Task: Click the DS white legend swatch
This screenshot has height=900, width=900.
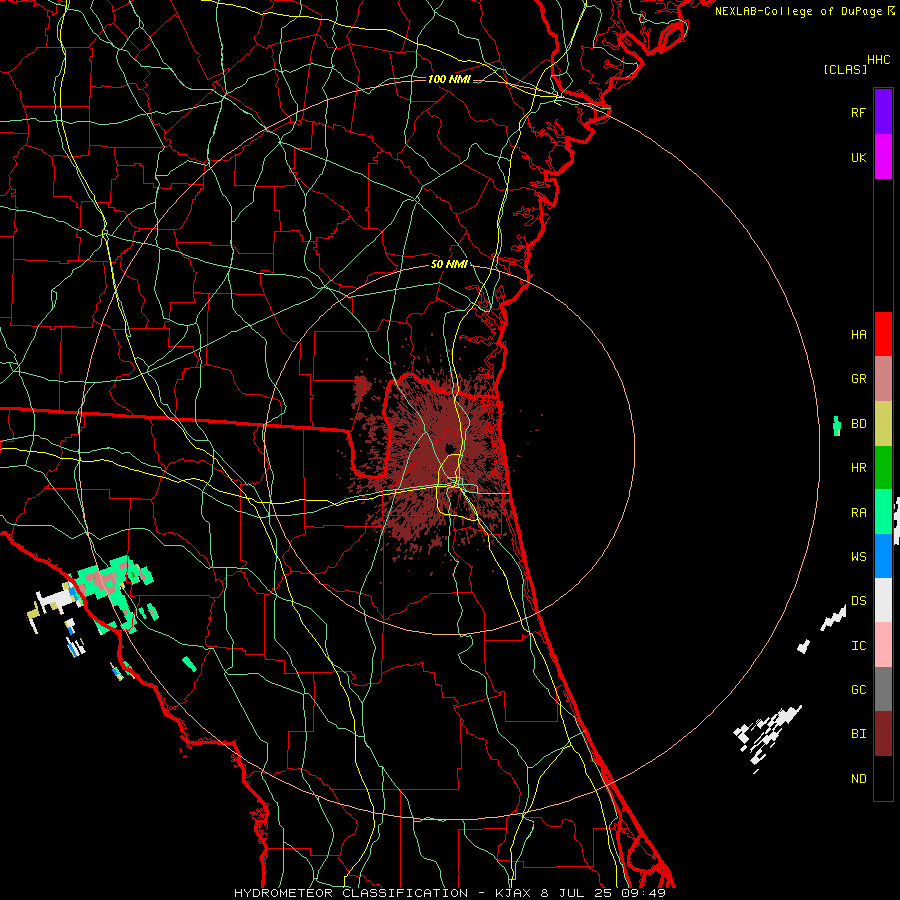Action: click(x=883, y=600)
